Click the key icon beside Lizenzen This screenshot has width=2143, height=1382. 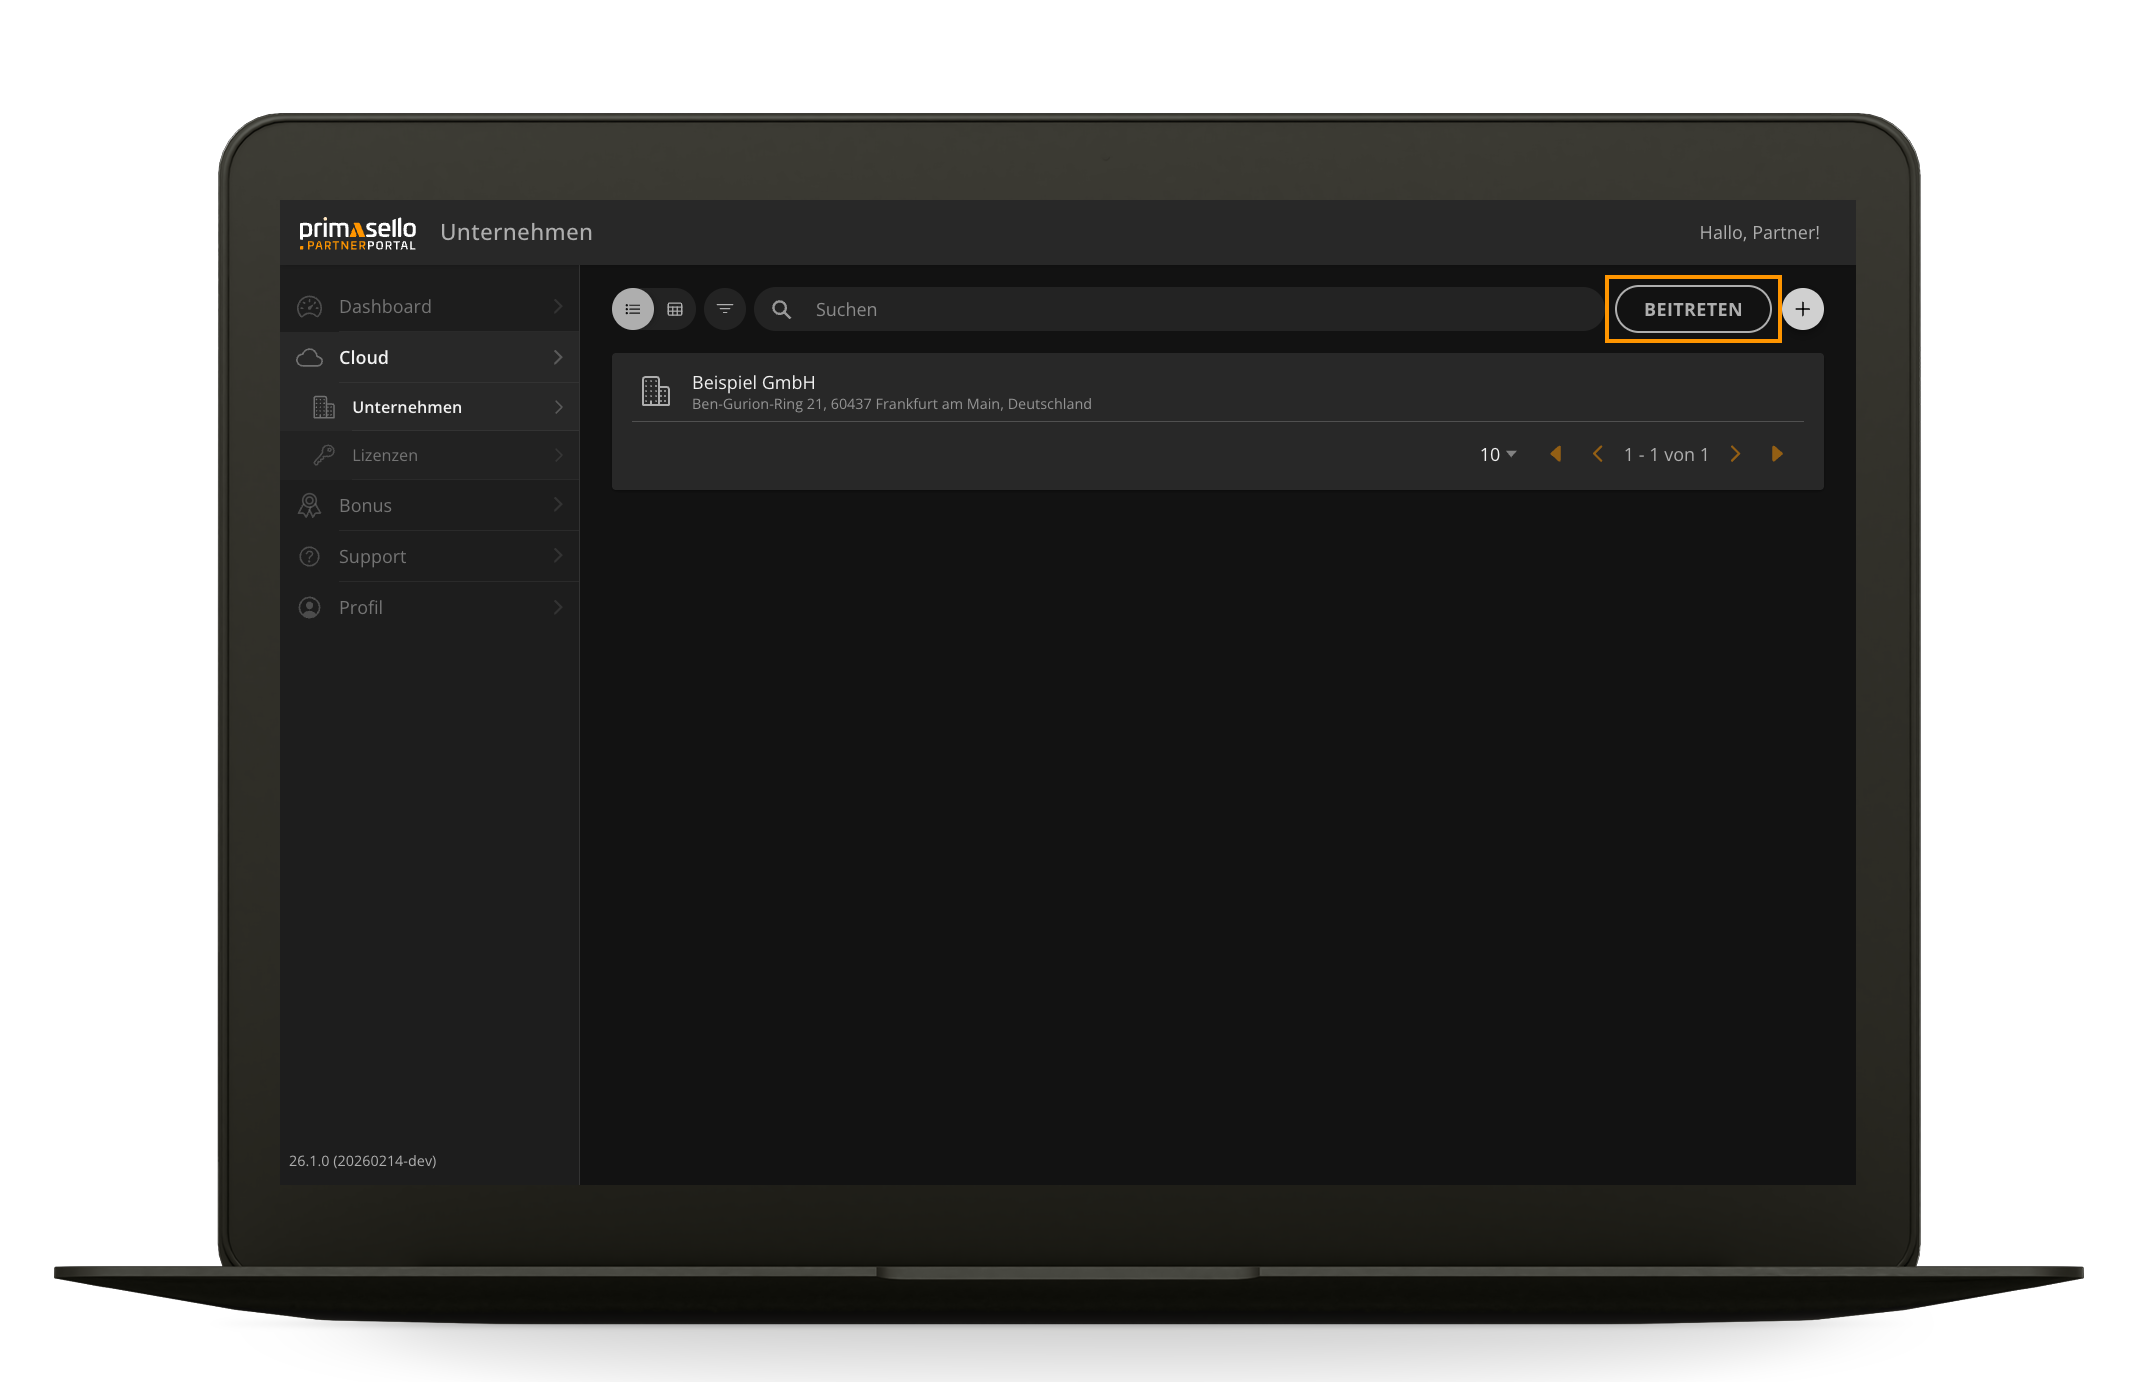pos(323,455)
